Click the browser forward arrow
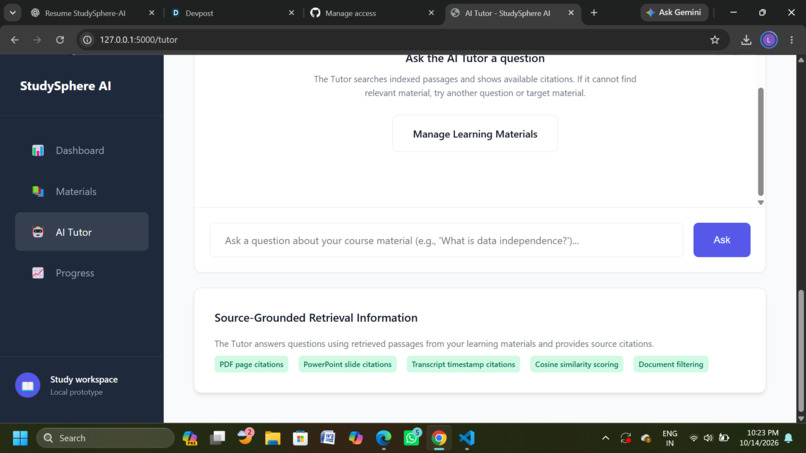Viewport: 806px width, 453px height. tap(37, 40)
